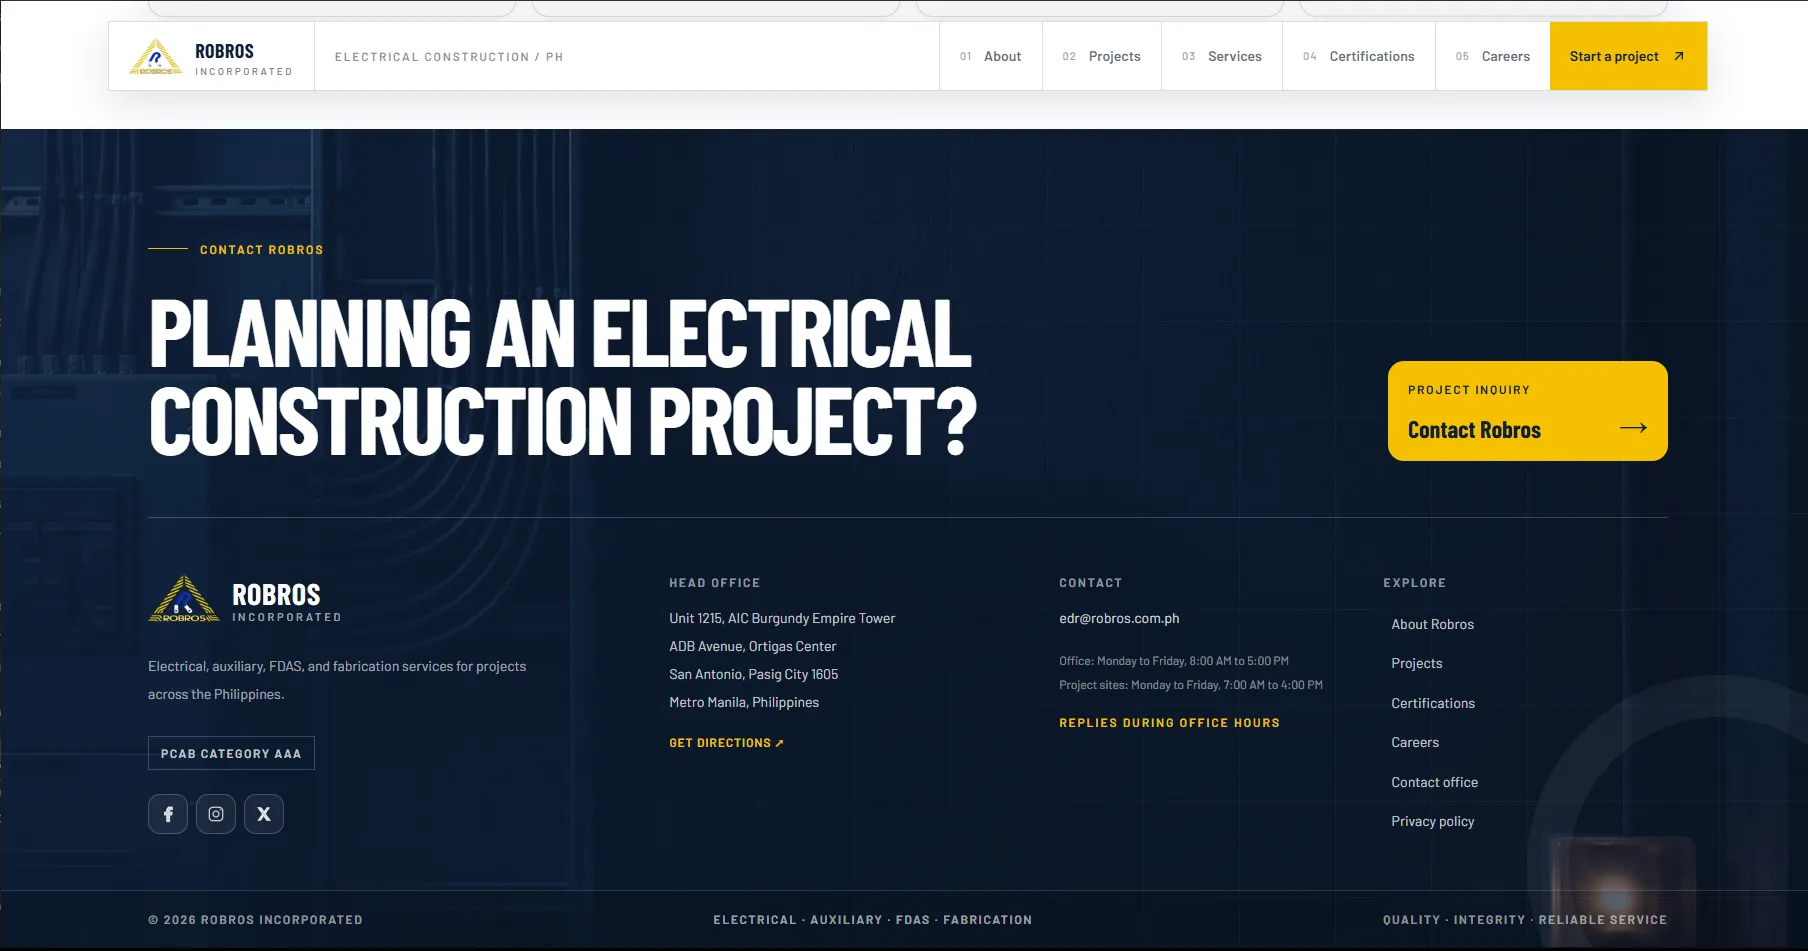Click the Project sites hours line
1808x951 pixels.
click(x=1191, y=685)
